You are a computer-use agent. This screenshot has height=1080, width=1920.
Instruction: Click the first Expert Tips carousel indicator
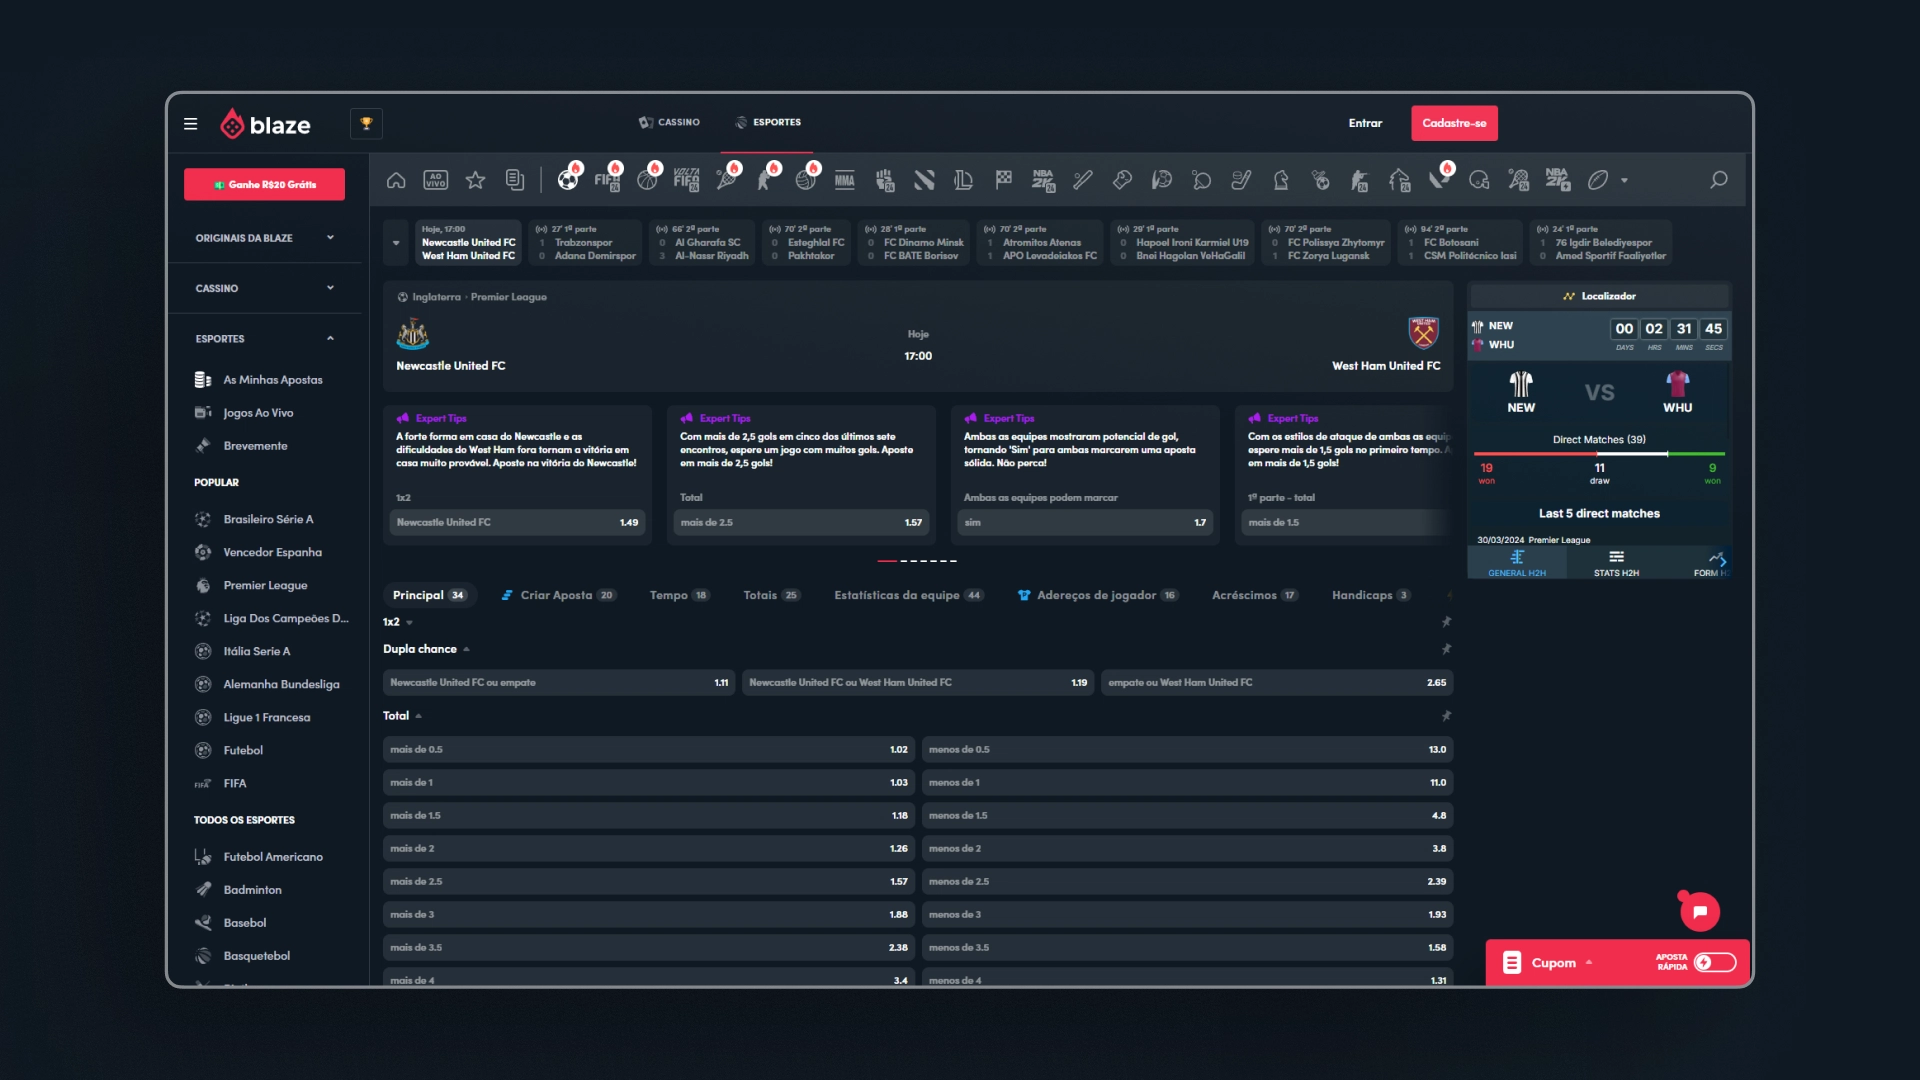[x=887, y=561]
